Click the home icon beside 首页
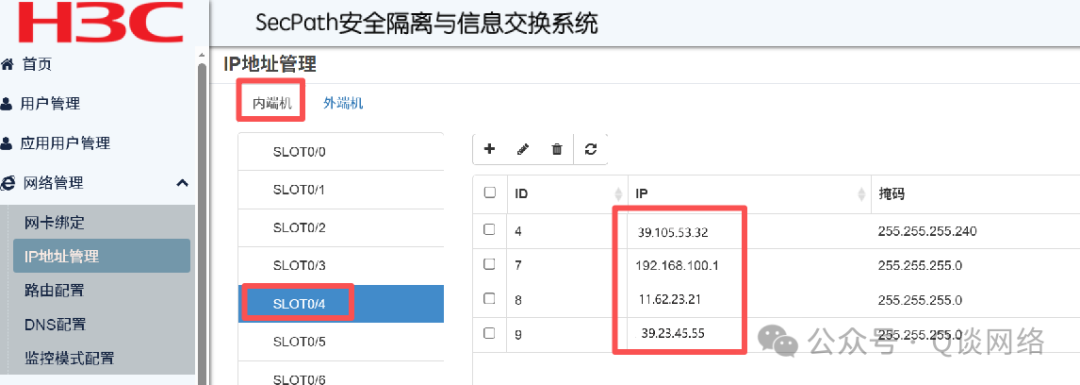 [x=8, y=65]
